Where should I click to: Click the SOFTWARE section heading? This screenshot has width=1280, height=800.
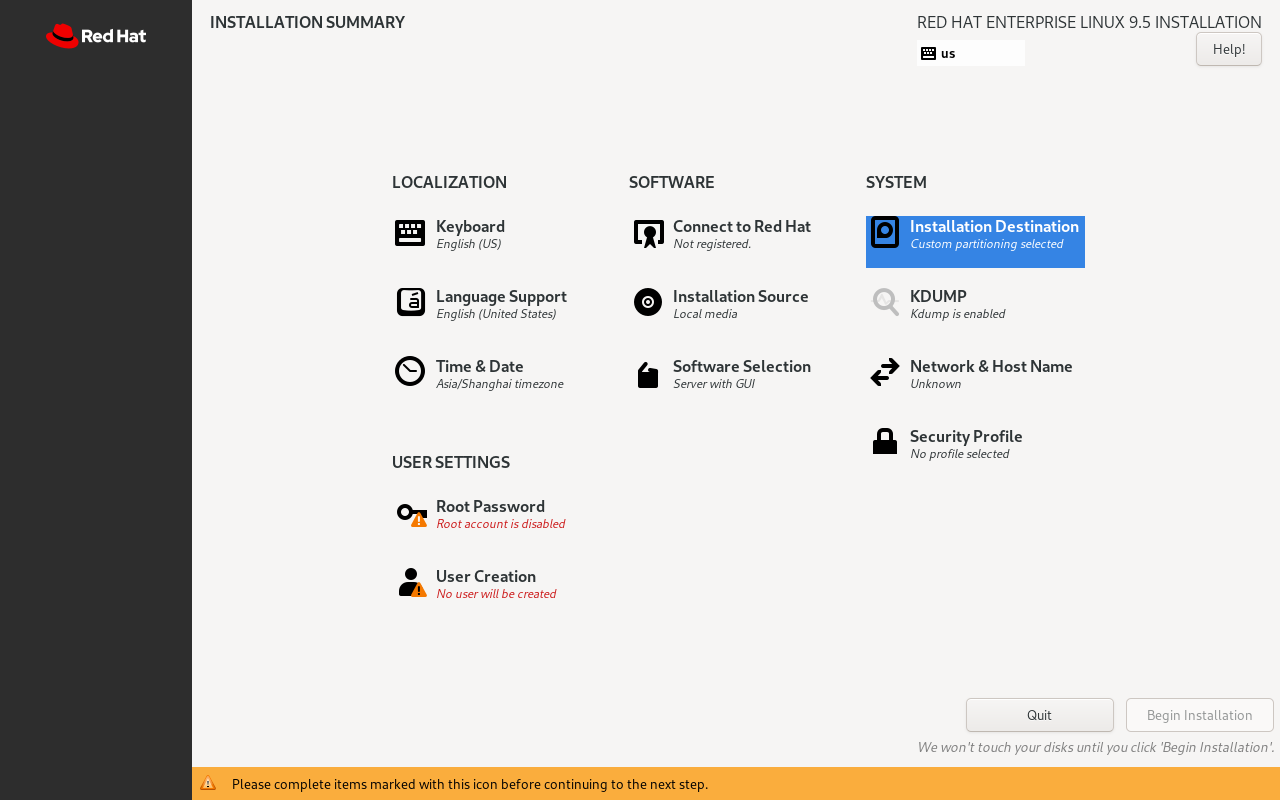pos(671,182)
